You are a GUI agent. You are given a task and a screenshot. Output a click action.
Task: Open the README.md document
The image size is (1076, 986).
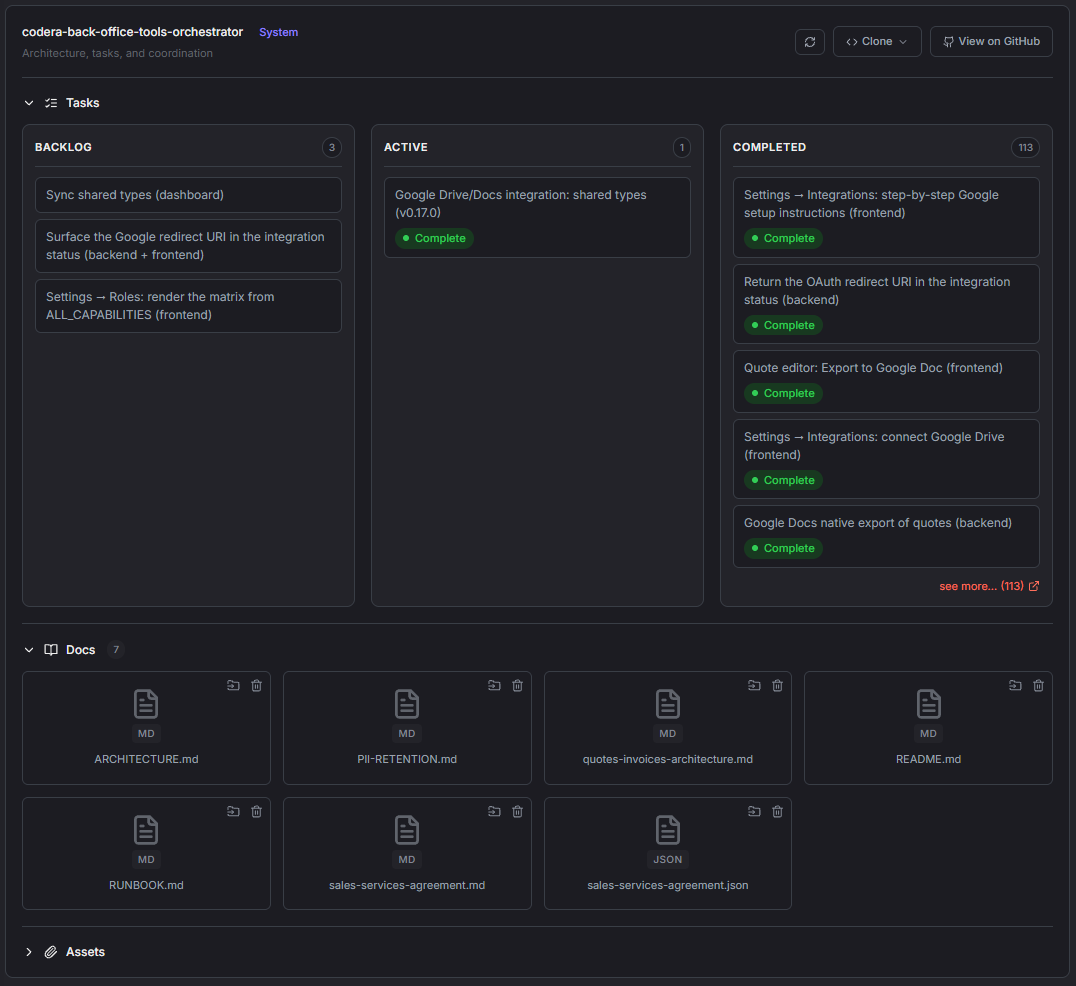[928, 728]
